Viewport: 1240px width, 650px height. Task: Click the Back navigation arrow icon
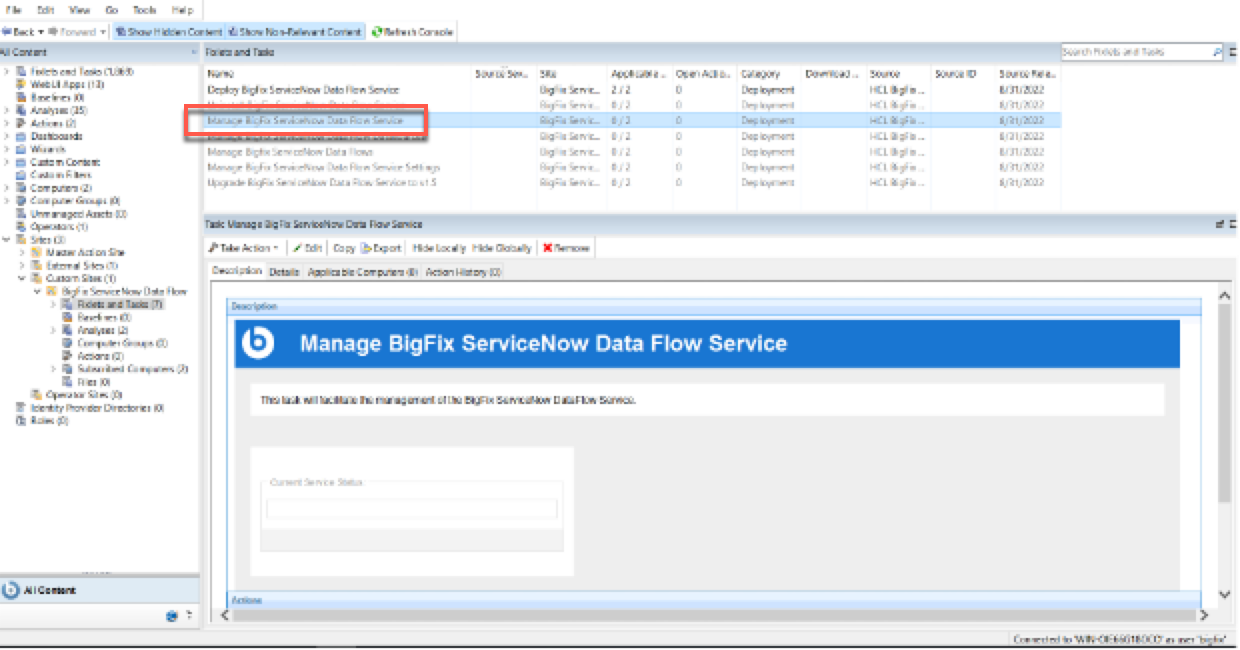[x=6, y=32]
